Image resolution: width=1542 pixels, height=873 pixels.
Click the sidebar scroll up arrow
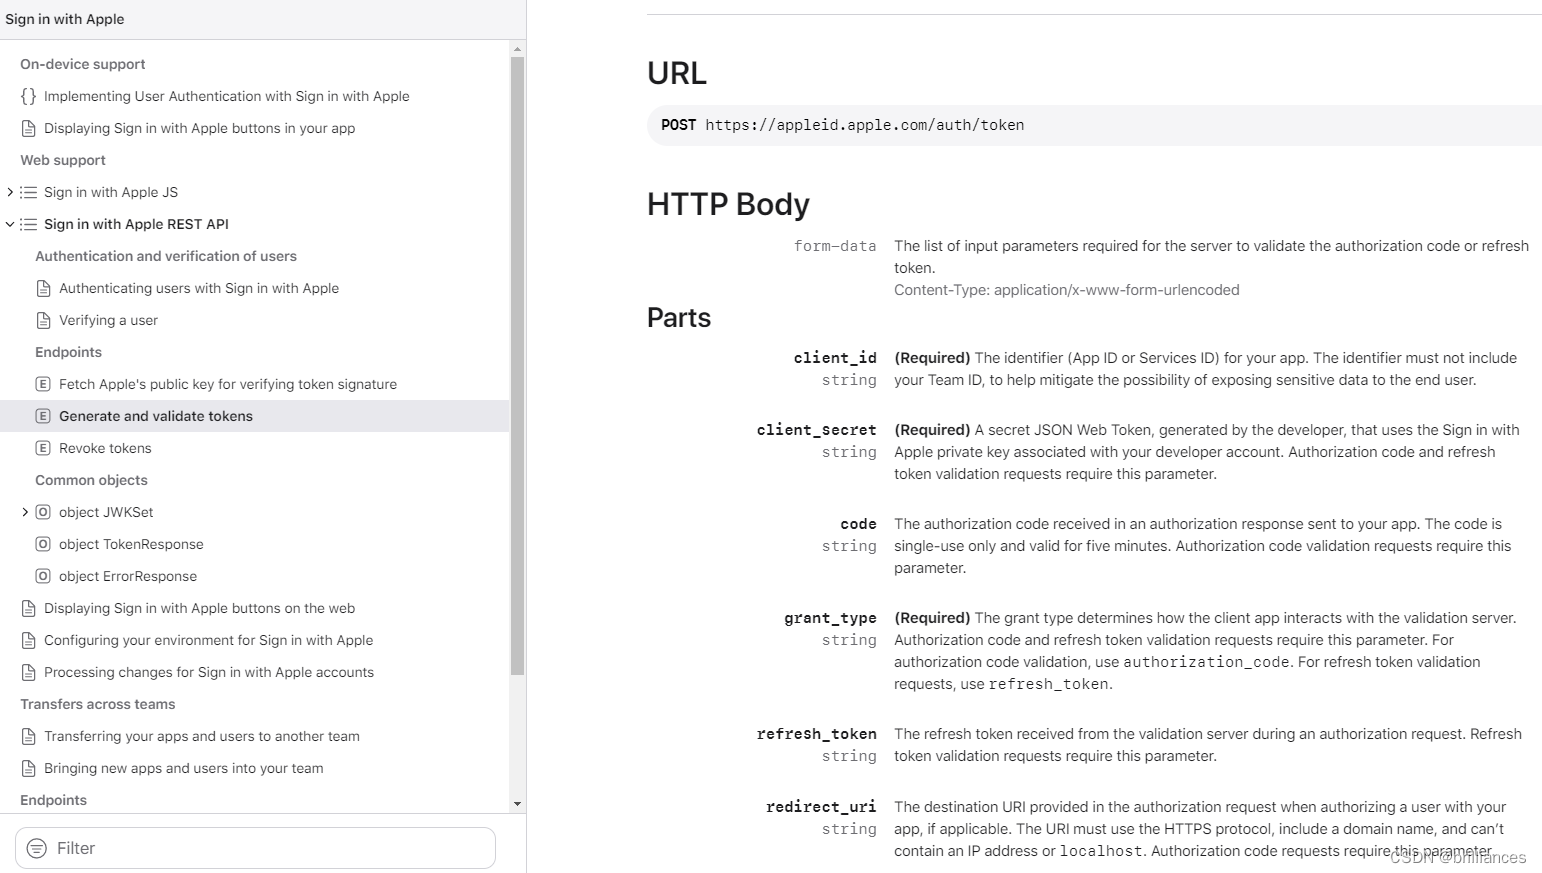coord(517,48)
